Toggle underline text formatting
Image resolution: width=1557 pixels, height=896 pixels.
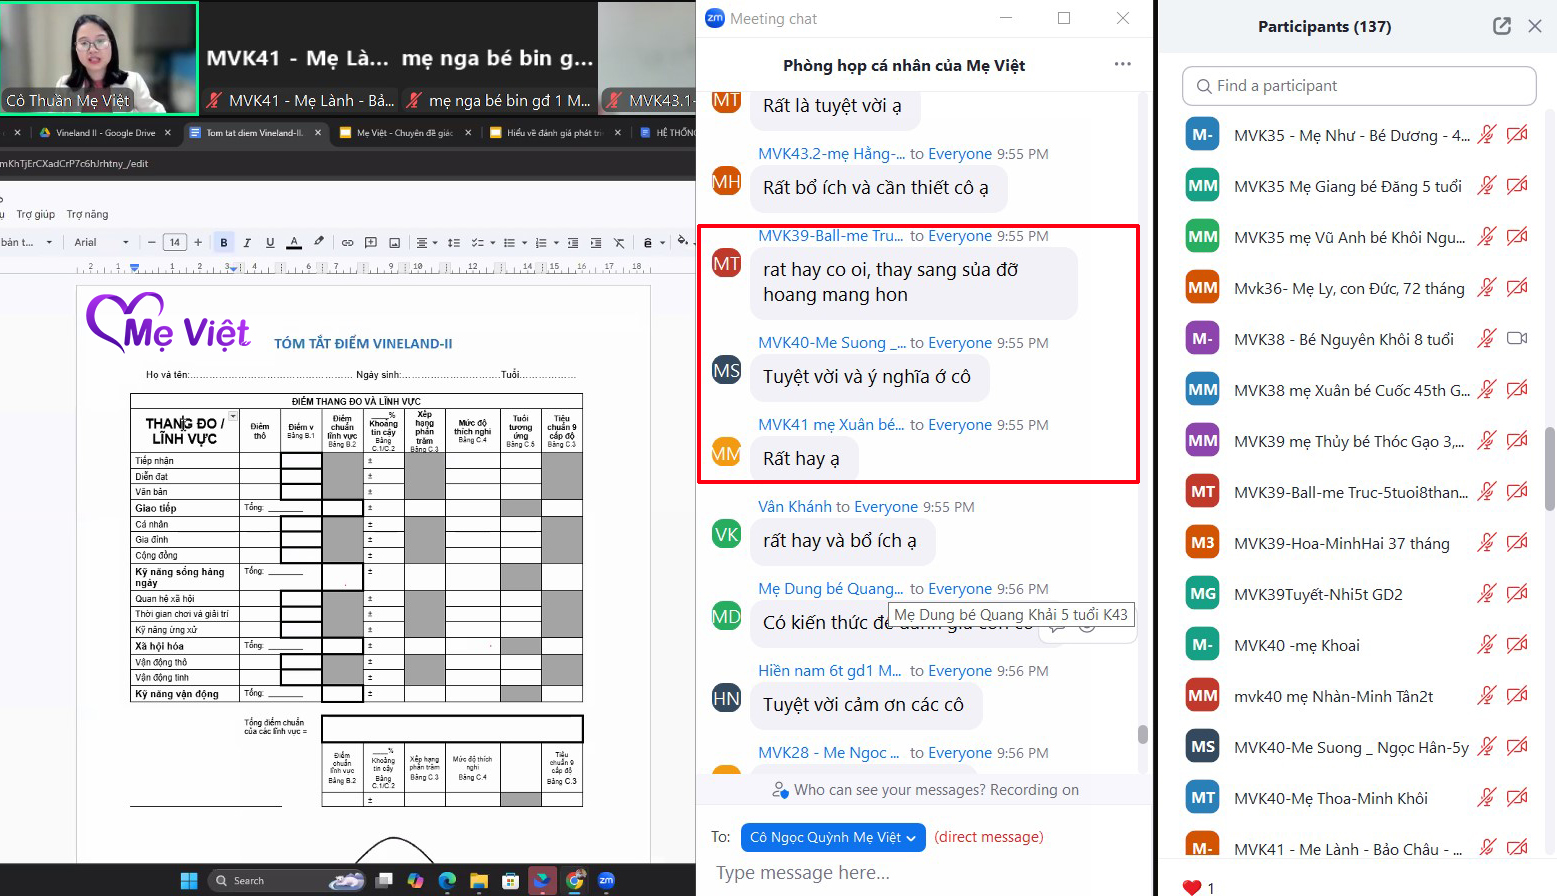coord(270,243)
